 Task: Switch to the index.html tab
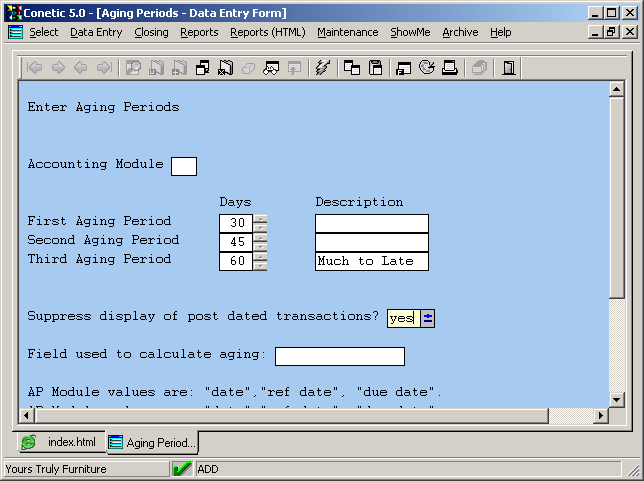60,442
